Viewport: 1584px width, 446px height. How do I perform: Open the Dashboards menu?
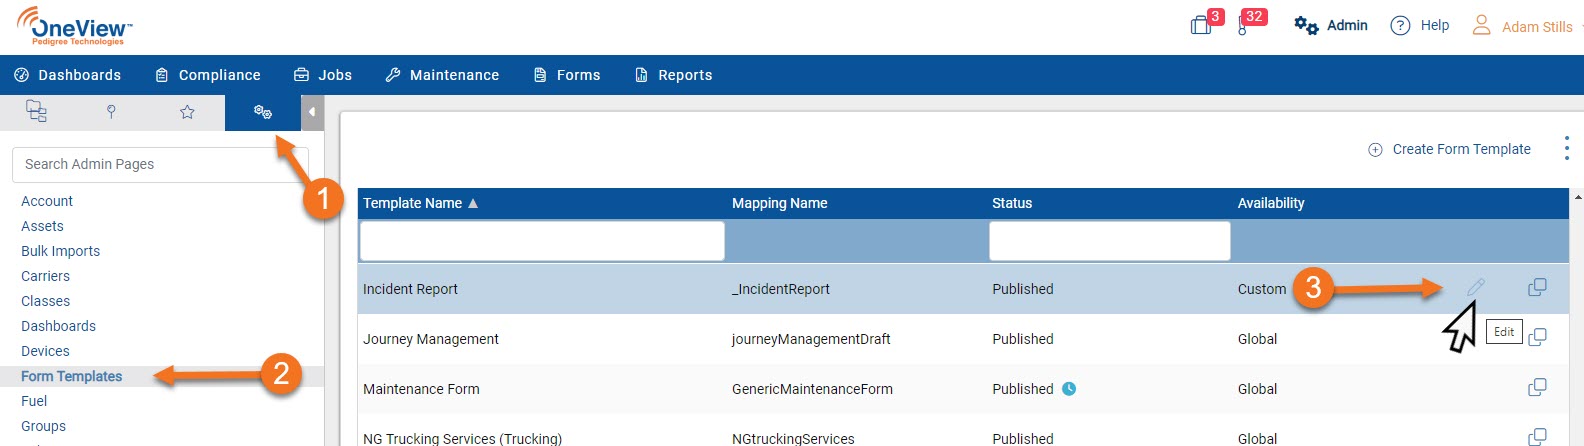tap(68, 75)
